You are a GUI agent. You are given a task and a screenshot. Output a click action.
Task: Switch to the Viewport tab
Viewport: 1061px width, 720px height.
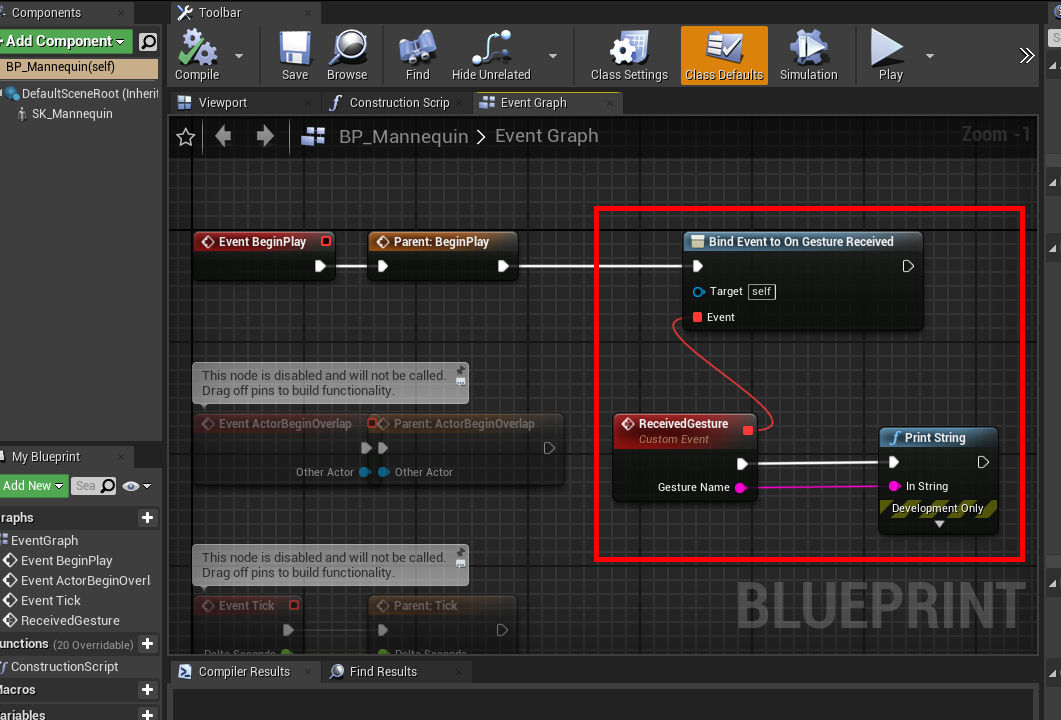(222, 103)
